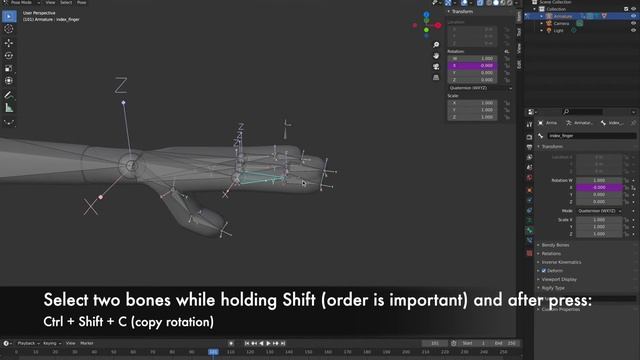Expand the Bendy Bones panel
Screen dimensions: 640x360
555,245
